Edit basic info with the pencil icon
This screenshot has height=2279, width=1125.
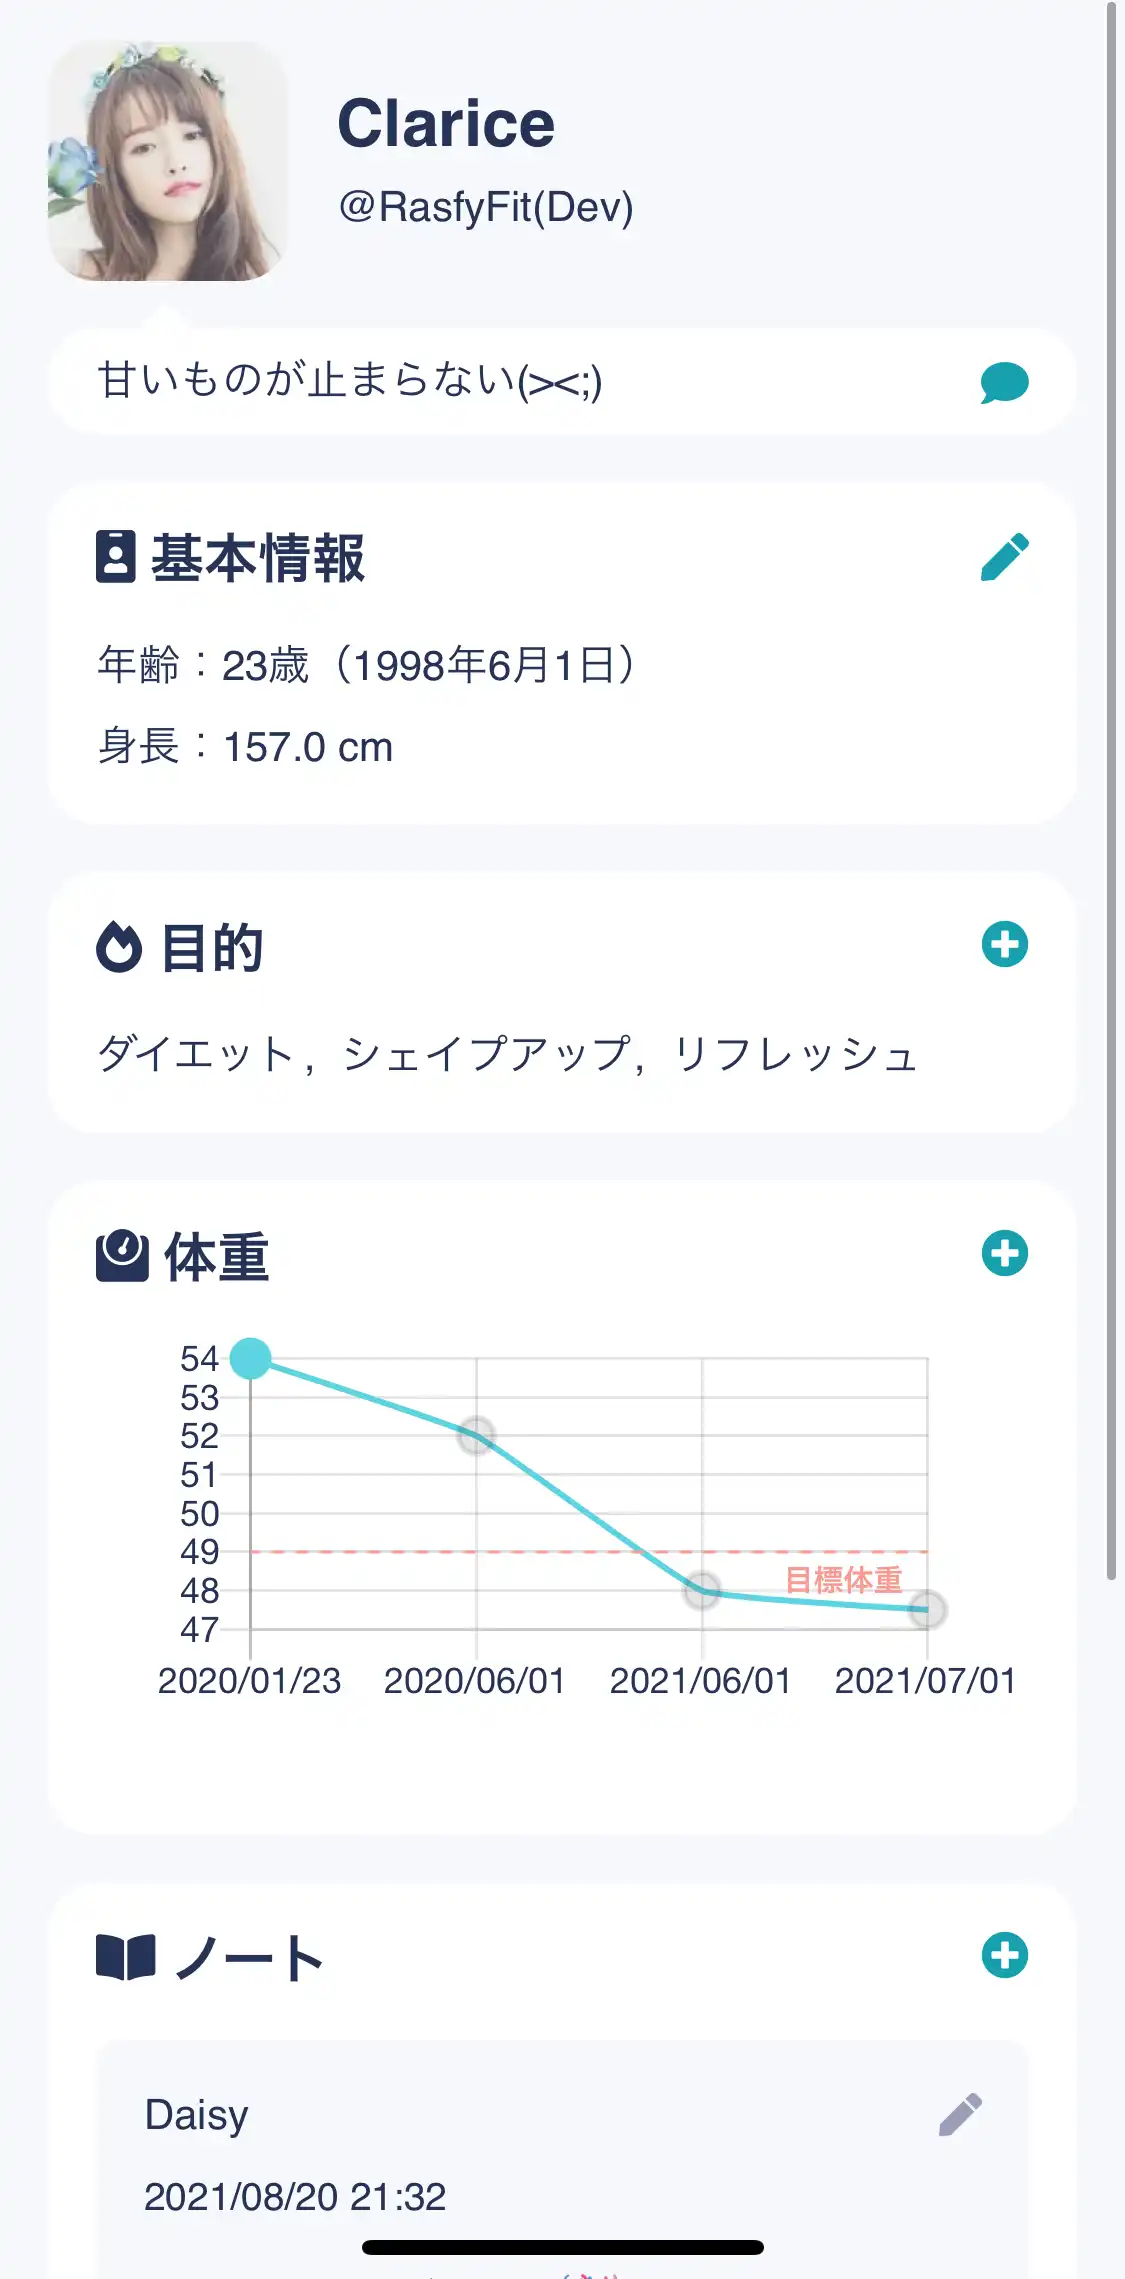(x=1005, y=557)
